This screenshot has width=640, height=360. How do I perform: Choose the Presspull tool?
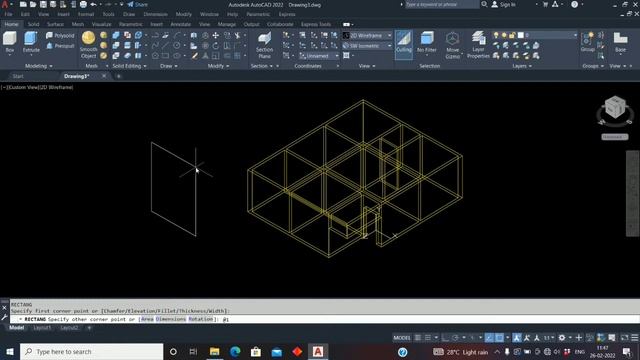(x=60, y=46)
